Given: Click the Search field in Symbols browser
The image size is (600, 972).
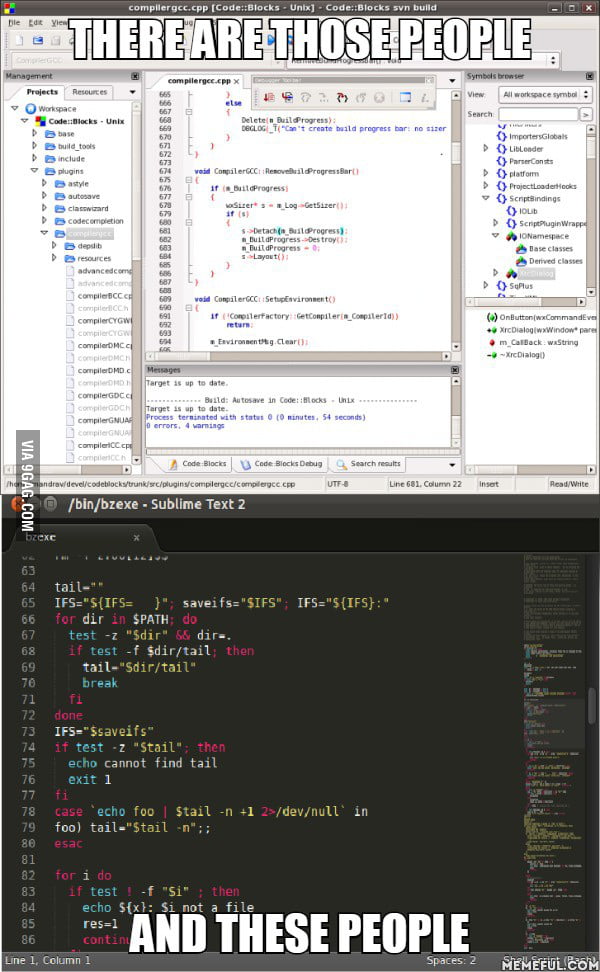Looking at the screenshot, I should click(538, 114).
